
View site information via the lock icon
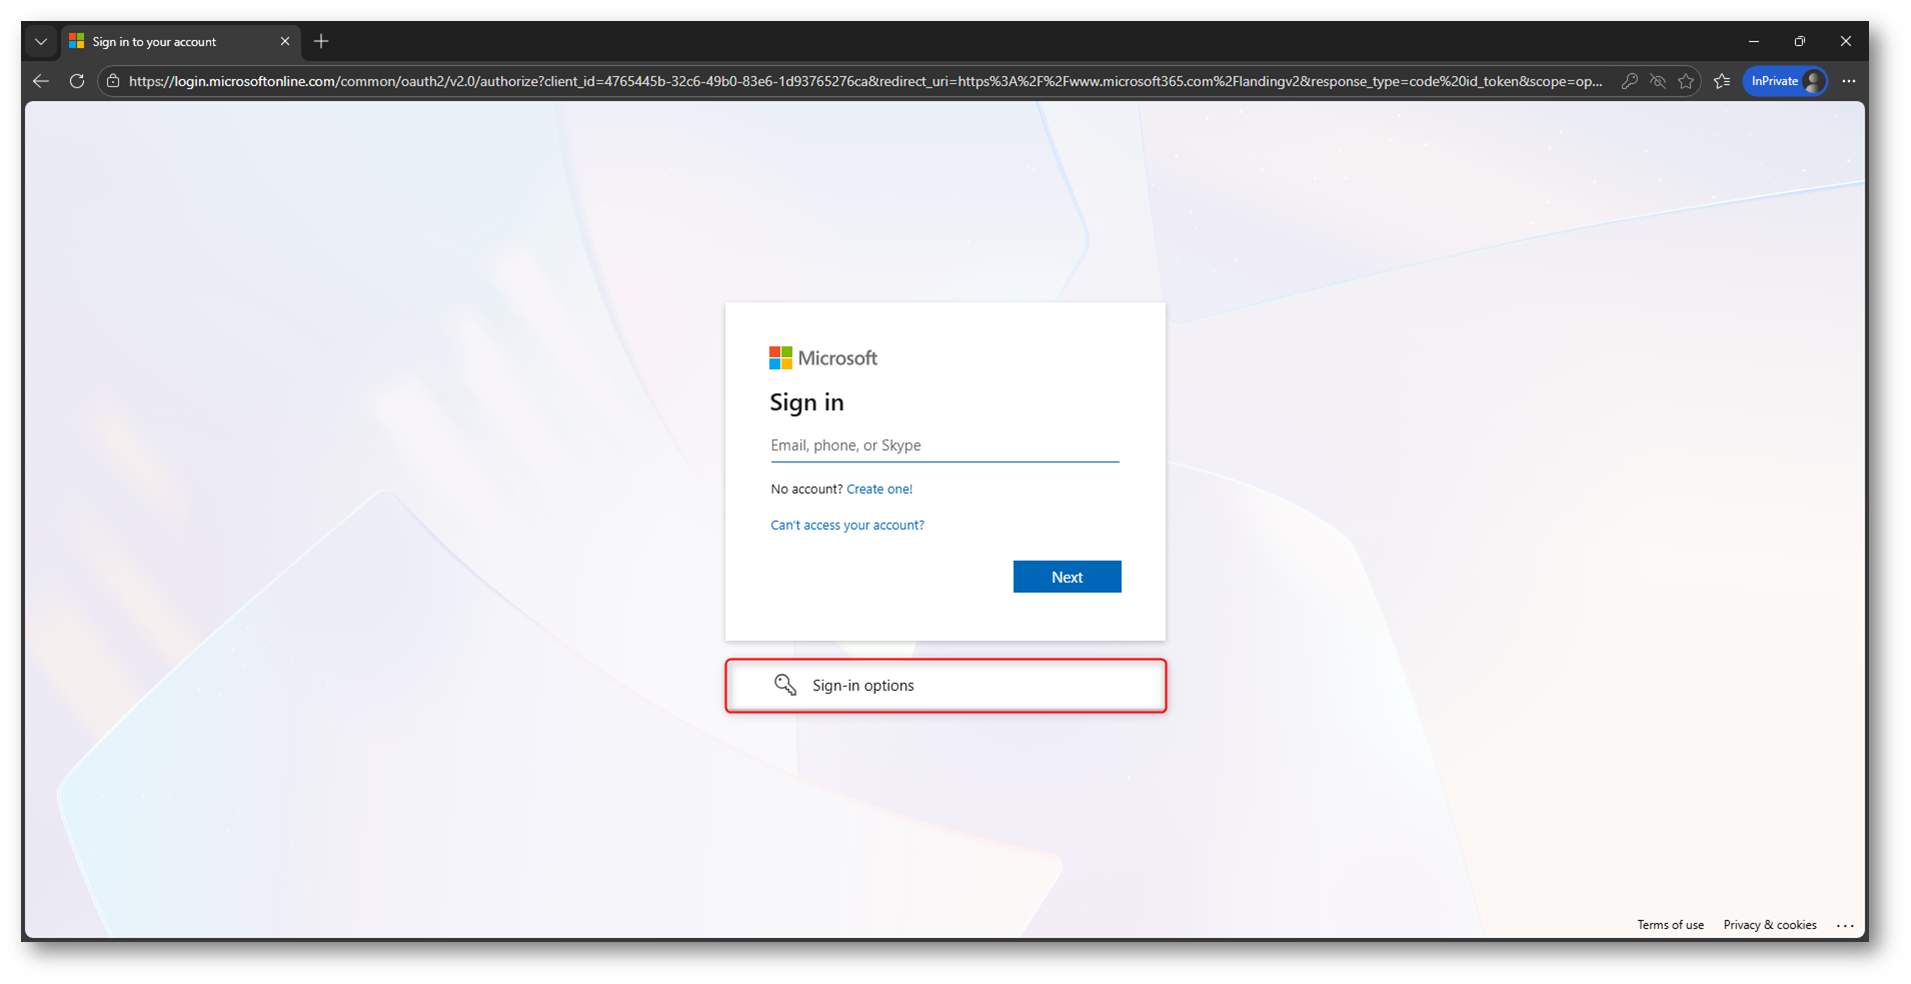click(113, 81)
